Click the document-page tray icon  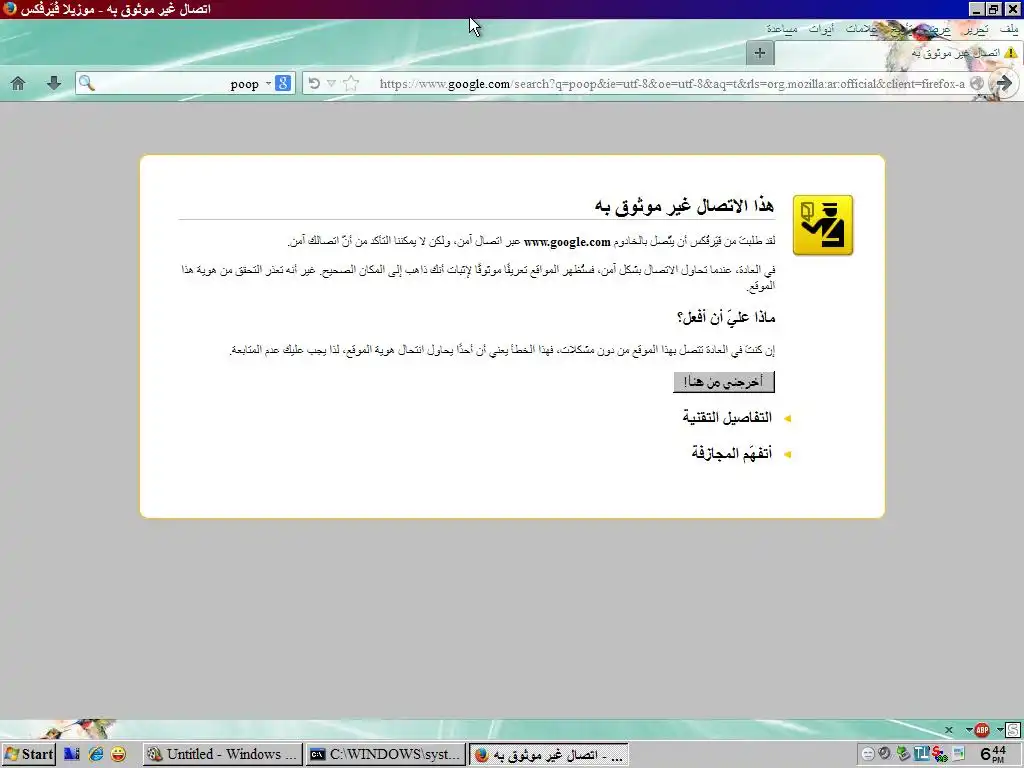[x=959, y=754]
